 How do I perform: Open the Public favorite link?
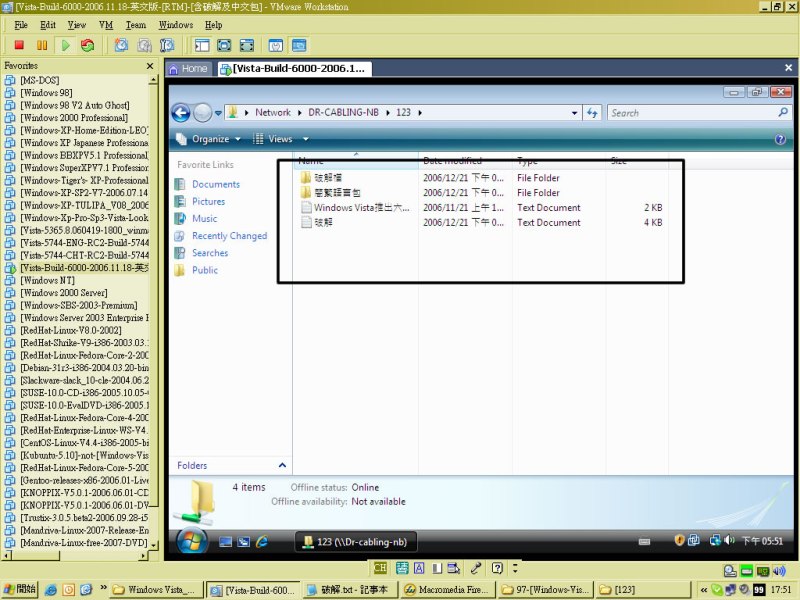(205, 270)
